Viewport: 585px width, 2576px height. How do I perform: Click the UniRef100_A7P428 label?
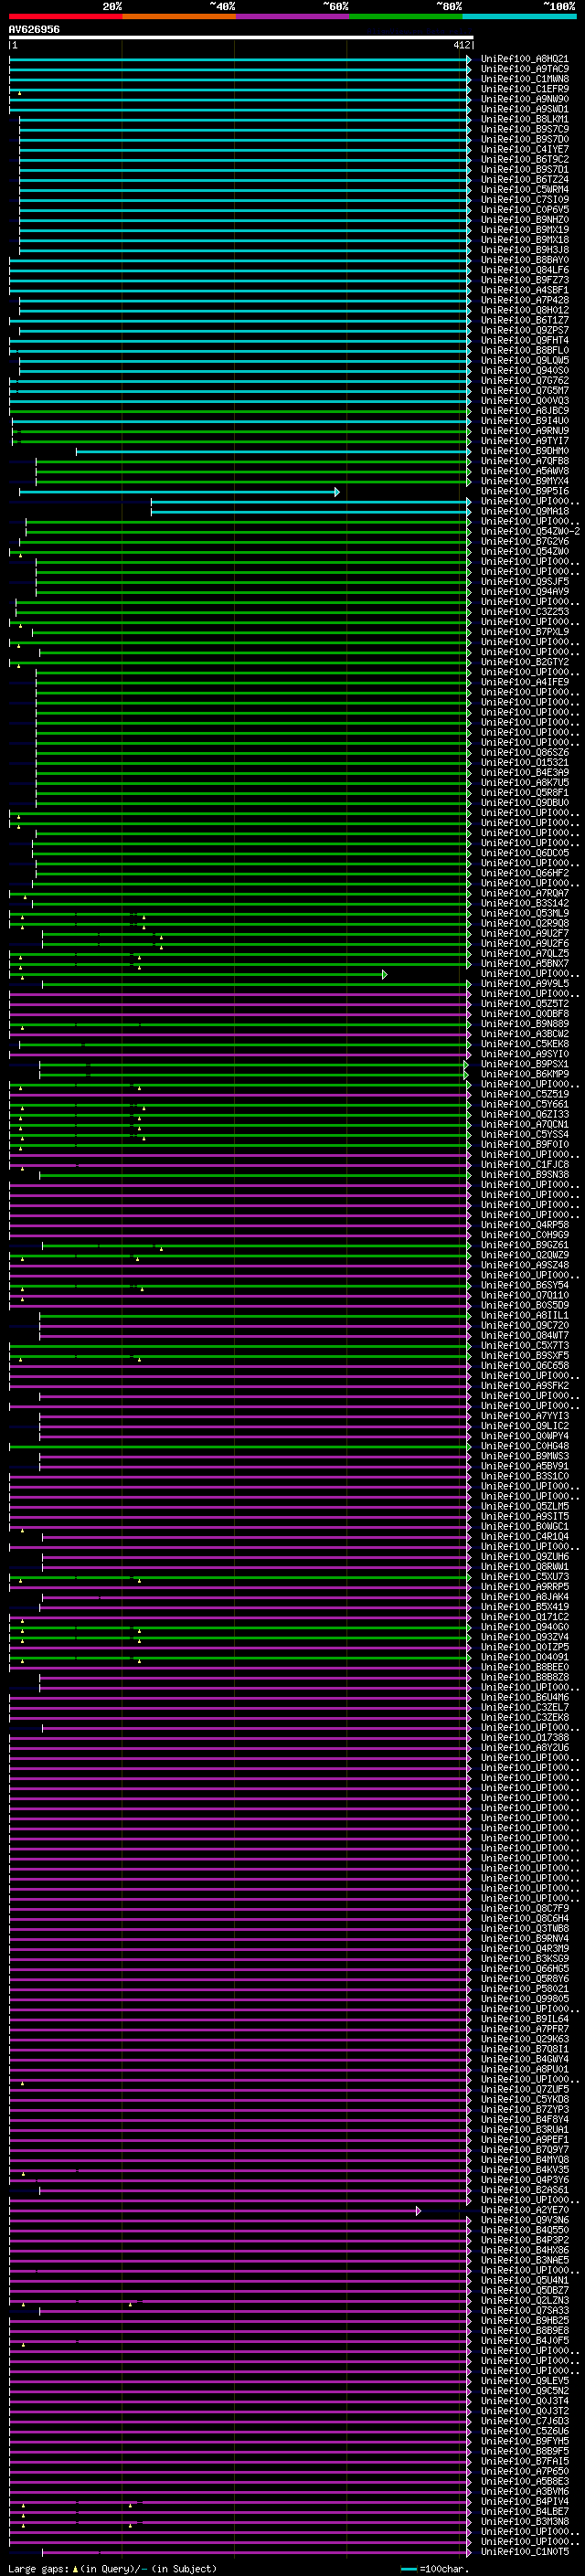pyautogui.click(x=525, y=300)
